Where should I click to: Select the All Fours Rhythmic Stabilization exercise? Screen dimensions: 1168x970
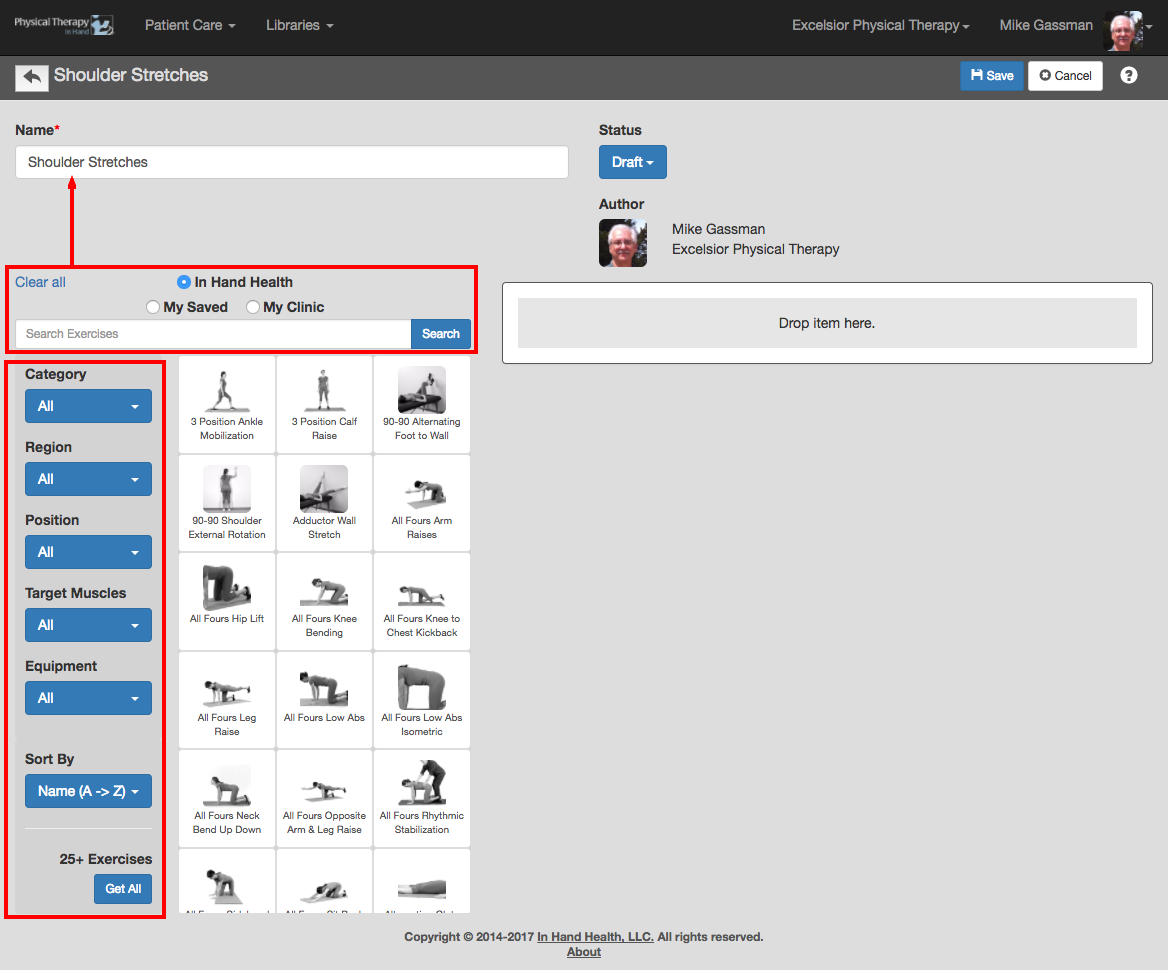(422, 799)
